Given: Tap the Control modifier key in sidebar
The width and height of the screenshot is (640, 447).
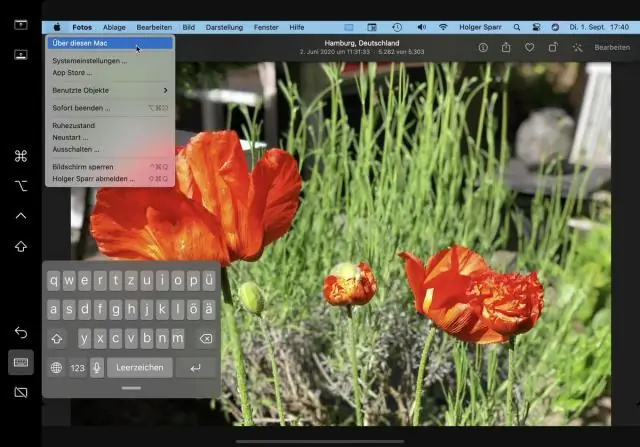Looking at the screenshot, I should (x=21, y=216).
